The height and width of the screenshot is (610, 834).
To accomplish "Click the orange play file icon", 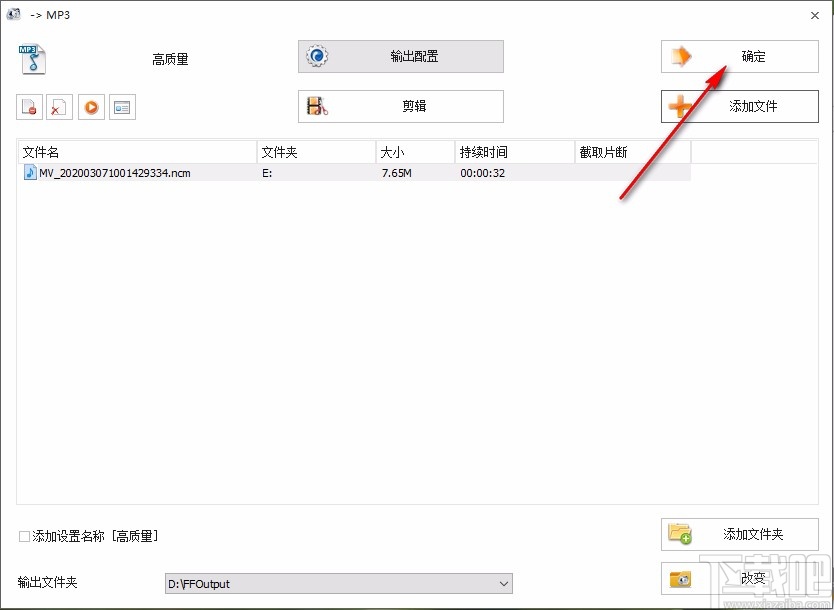I will [91, 107].
